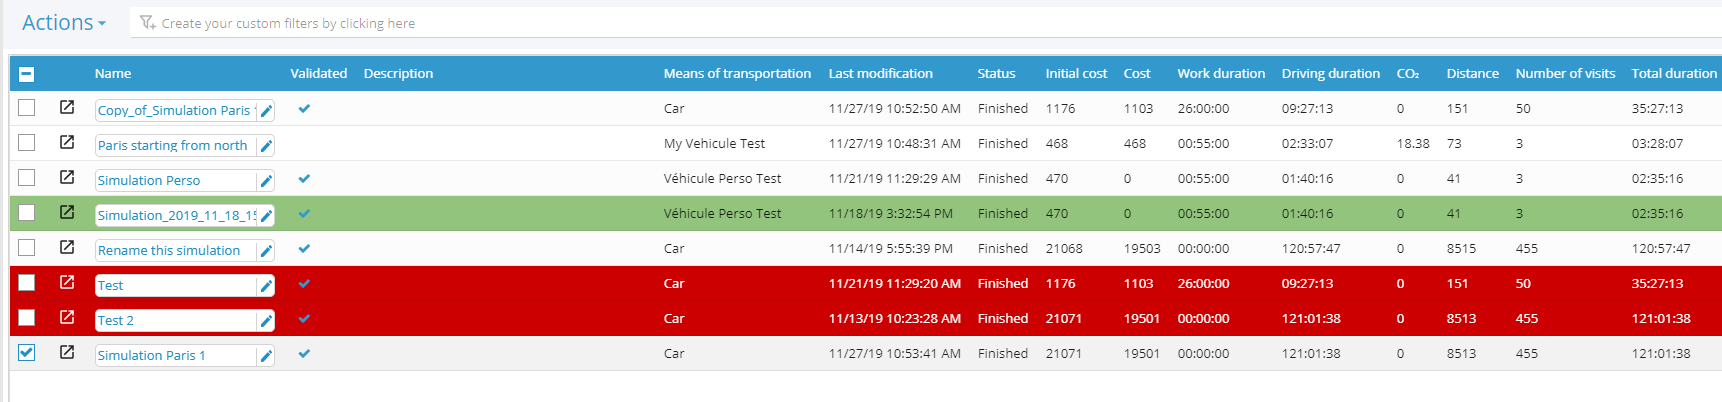Sort by Last modification column
The height and width of the screenshot is (402, 1722).
(880, 74)
